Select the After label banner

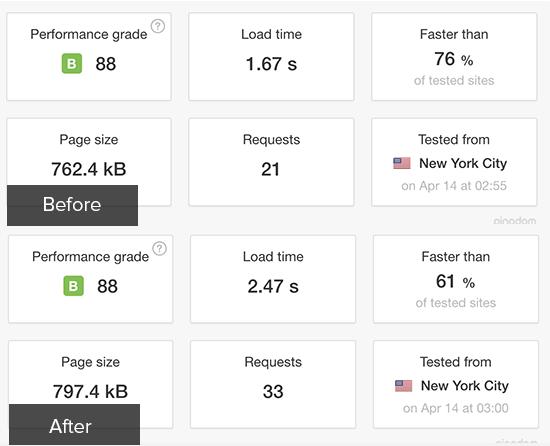[x=74, y=424]
